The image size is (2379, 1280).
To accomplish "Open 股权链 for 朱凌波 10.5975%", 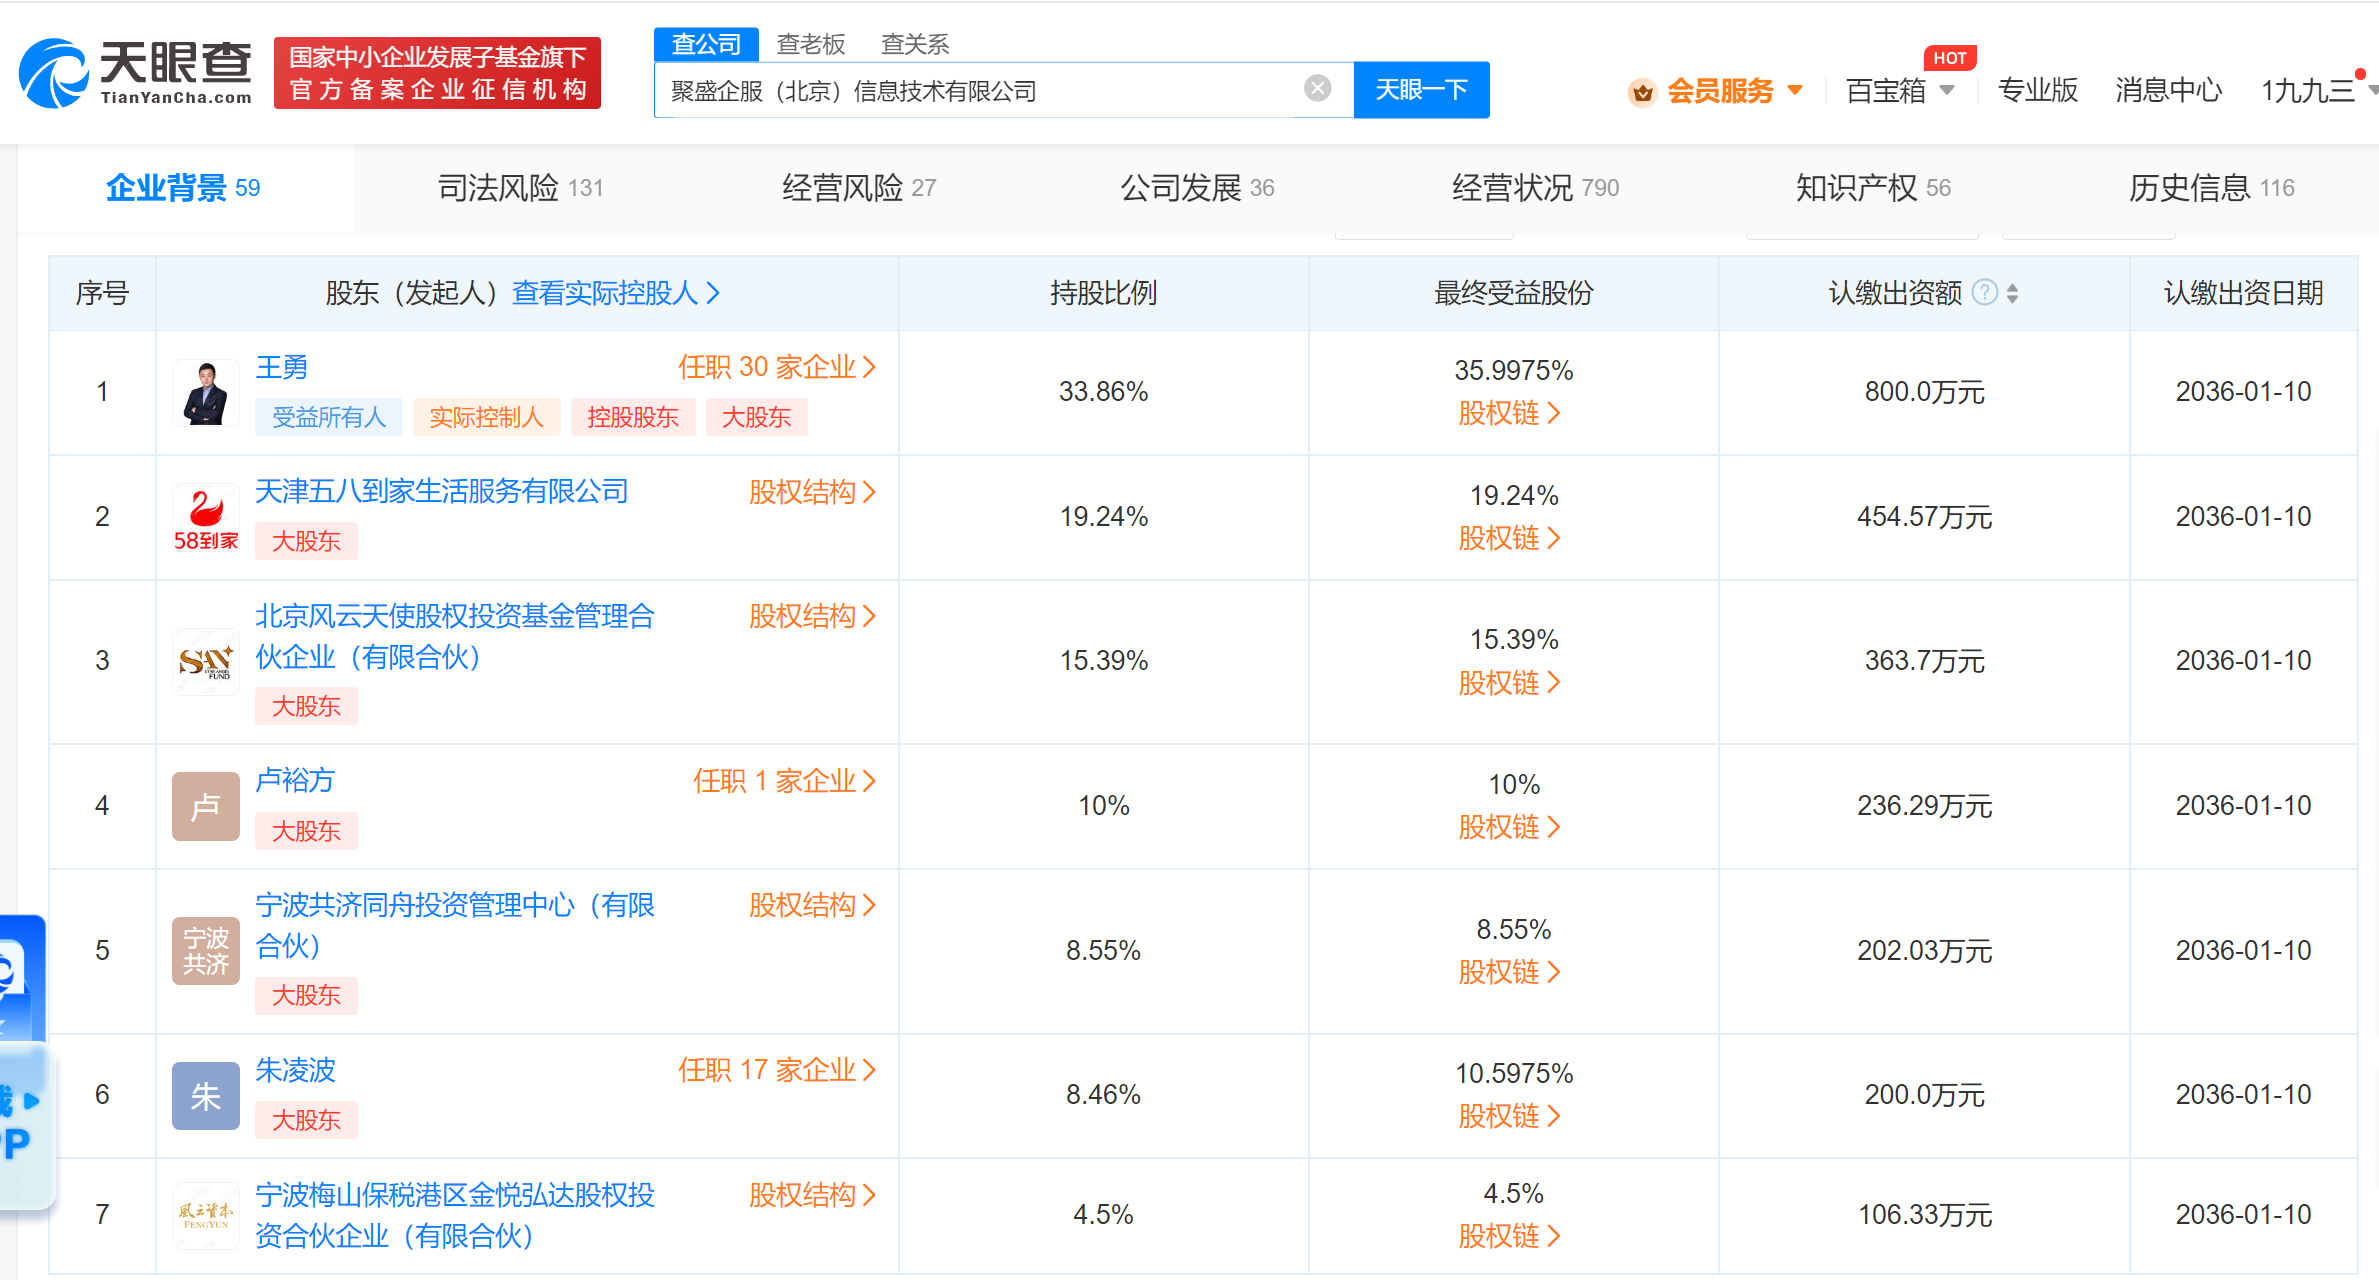I will pyautogui.click(x=1509, y=1116).
